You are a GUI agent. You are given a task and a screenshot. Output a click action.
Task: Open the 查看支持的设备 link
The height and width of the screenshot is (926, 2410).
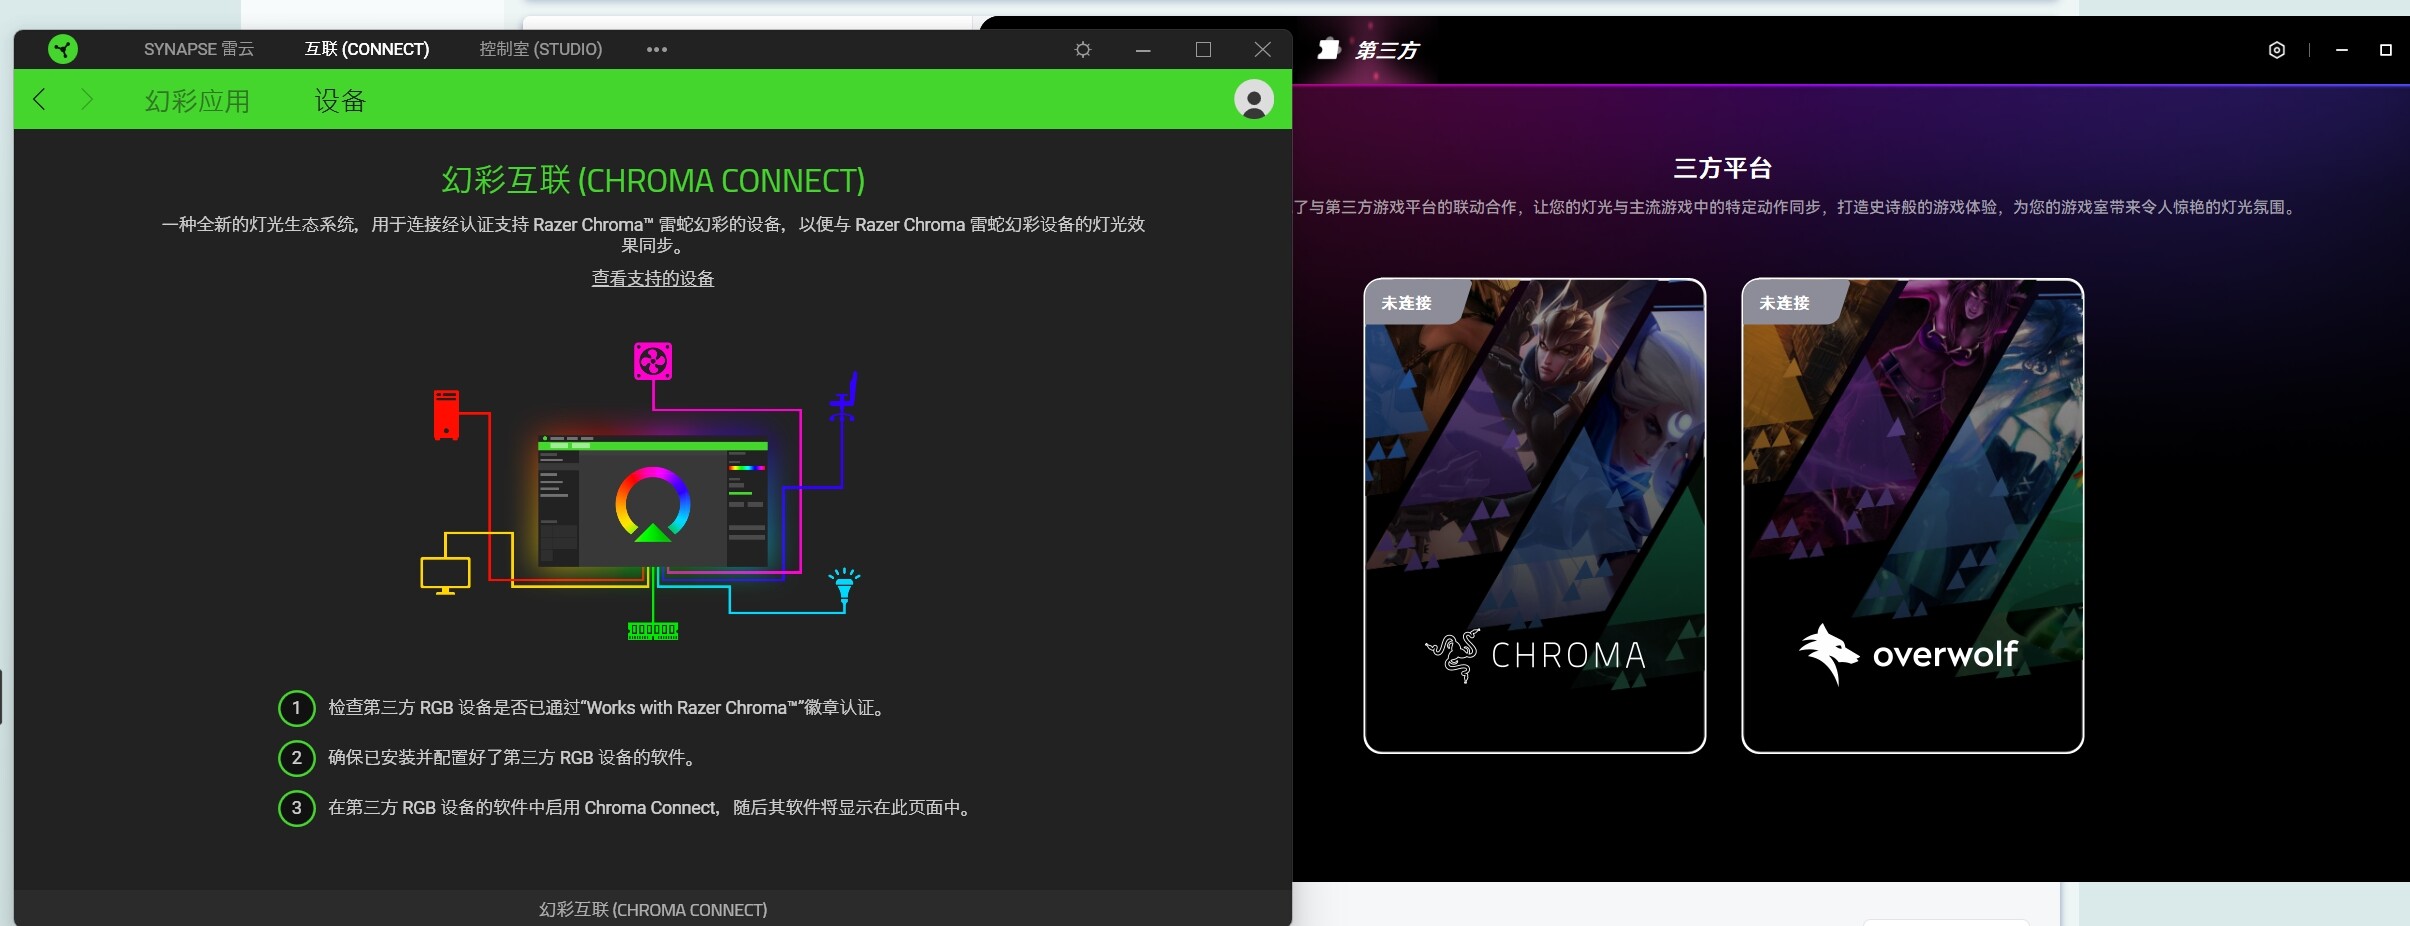point(653,278)
